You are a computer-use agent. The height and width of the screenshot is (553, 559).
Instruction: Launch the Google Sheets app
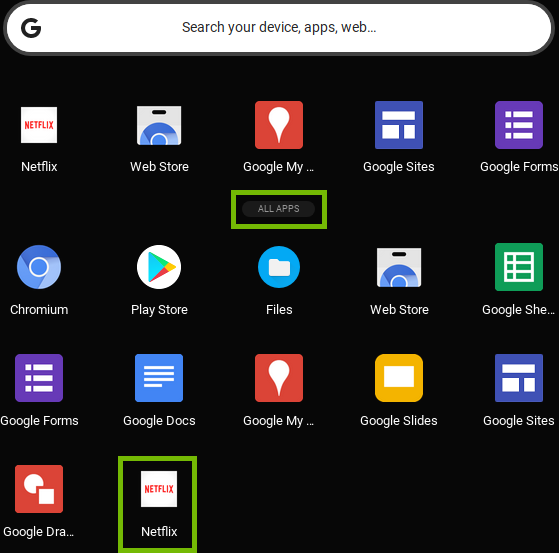click(x=519, y=267)
